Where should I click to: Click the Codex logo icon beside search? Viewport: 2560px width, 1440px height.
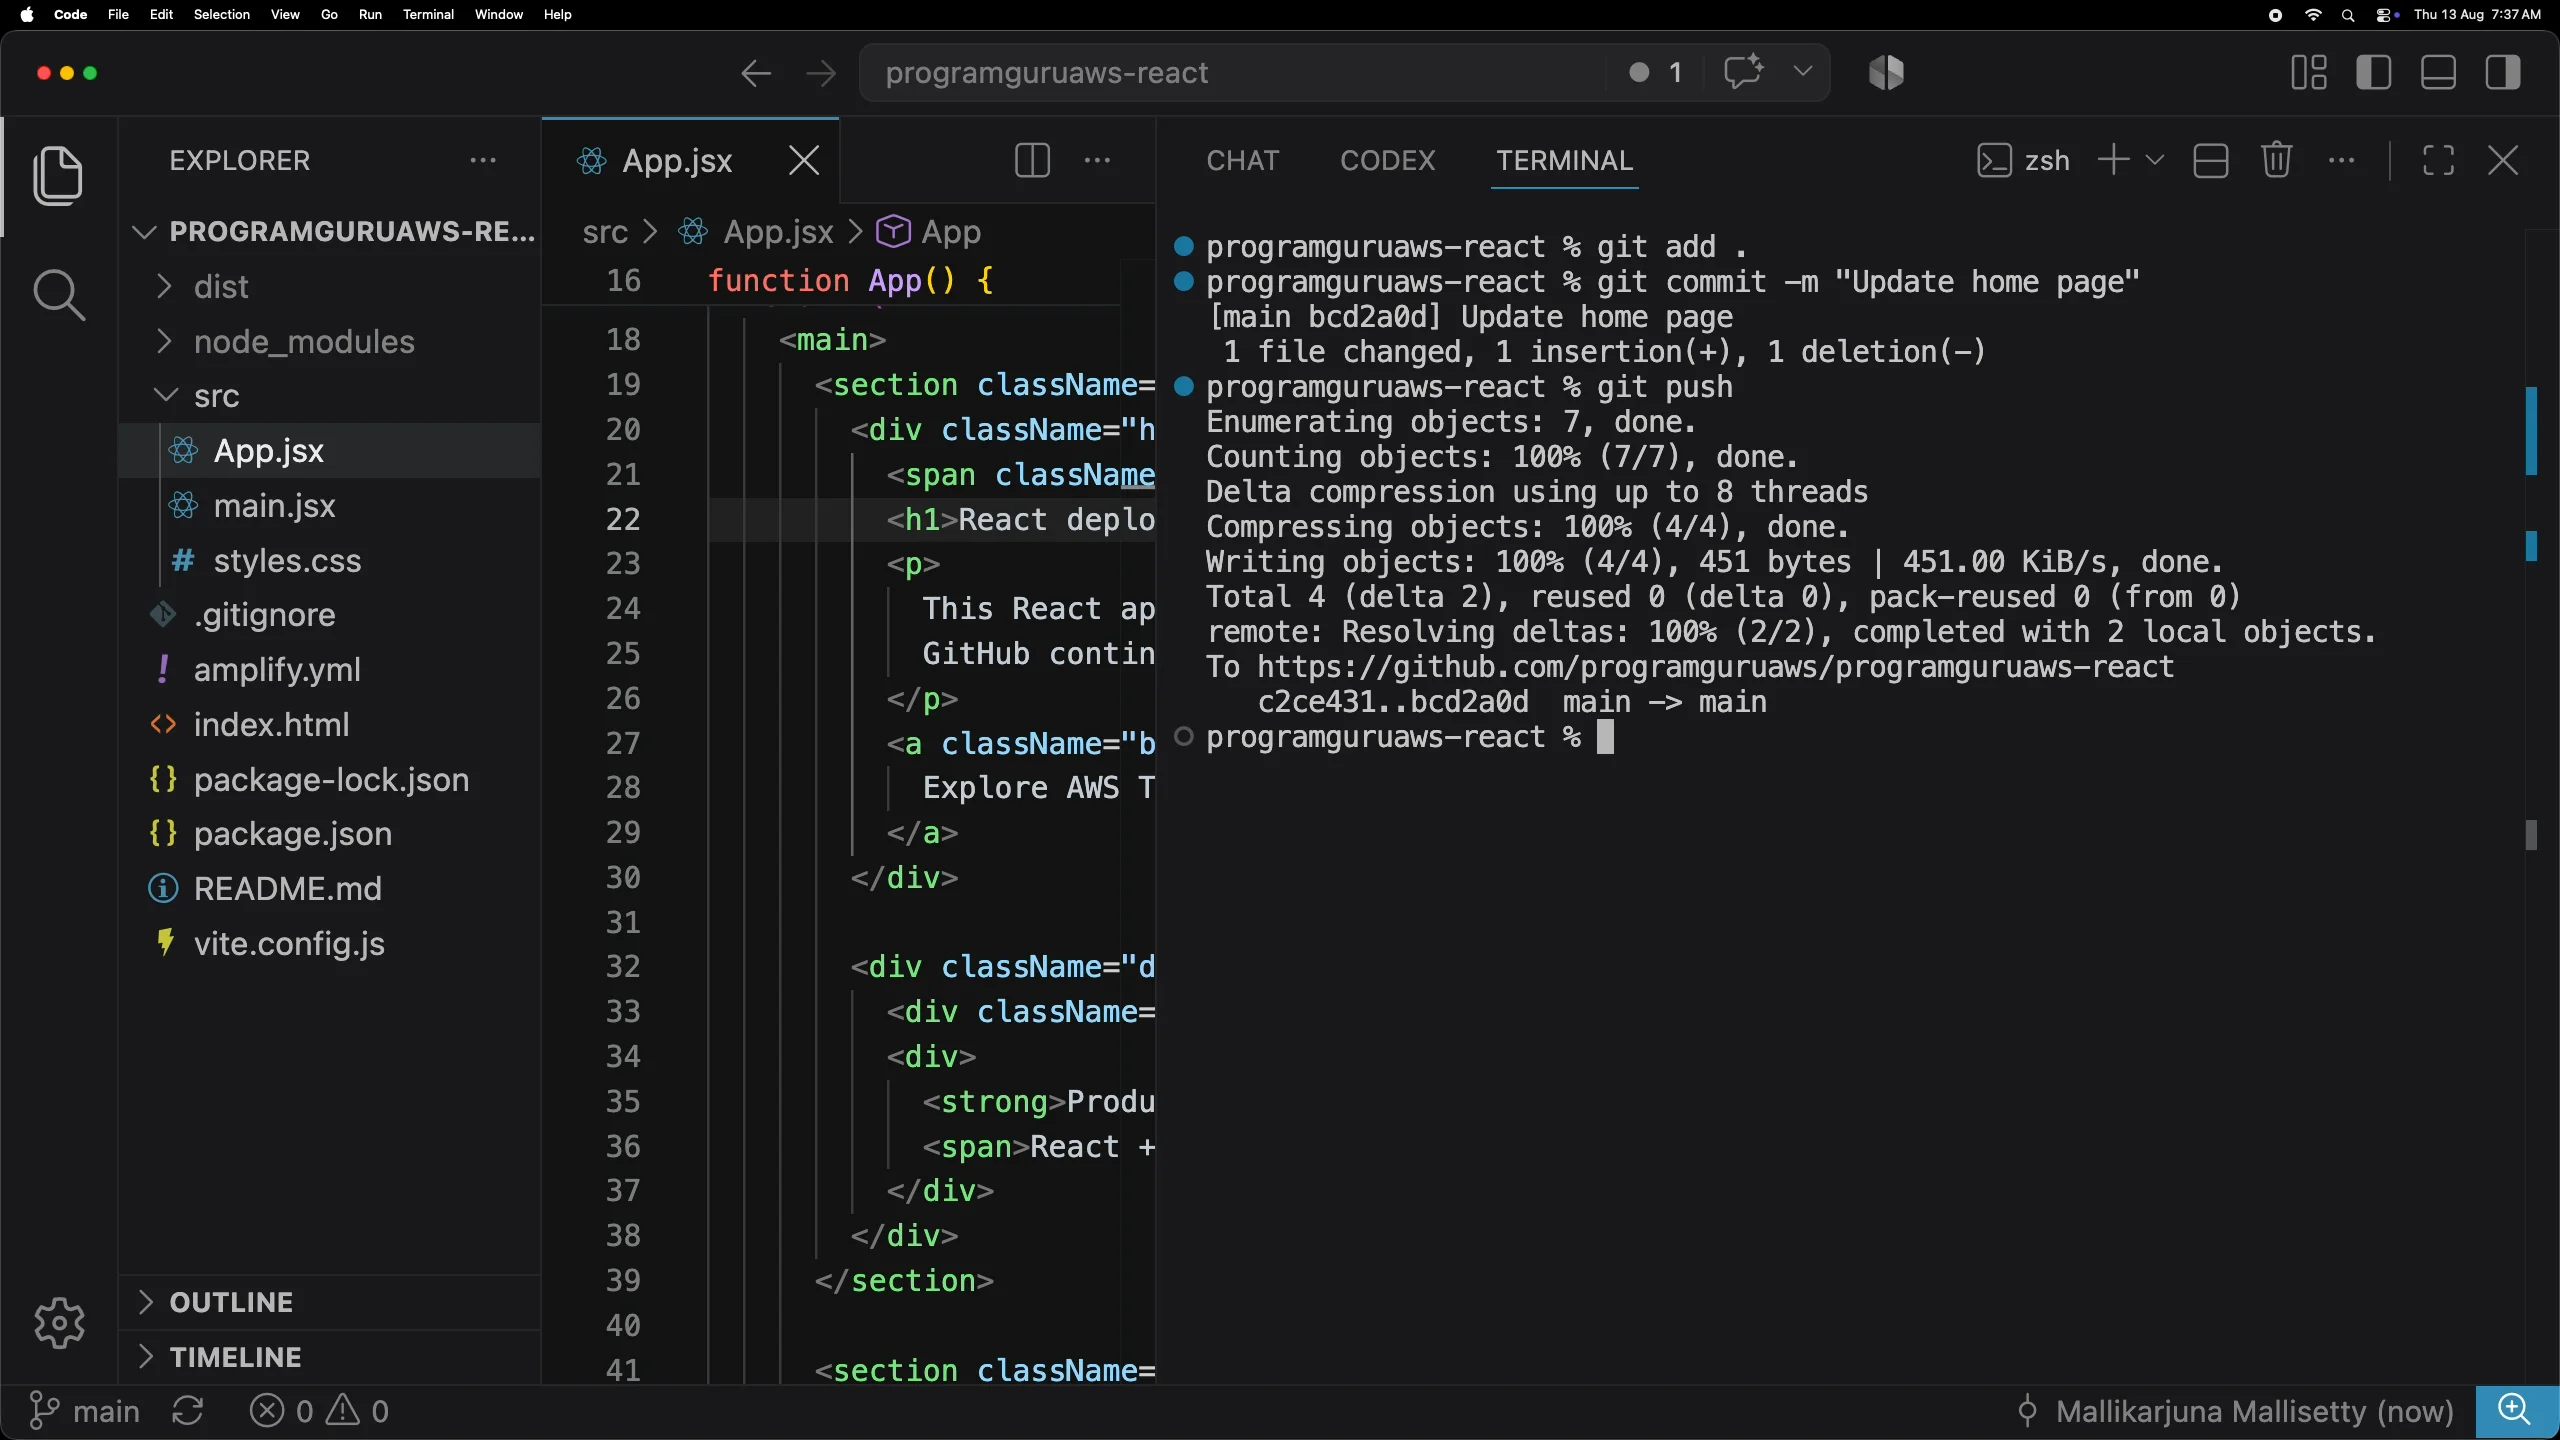(x=1886, y=72)
